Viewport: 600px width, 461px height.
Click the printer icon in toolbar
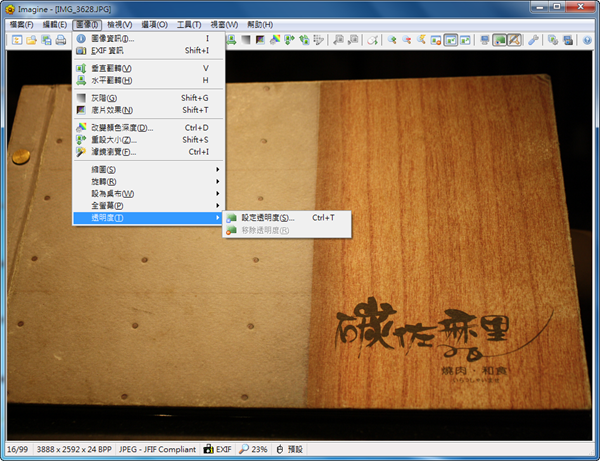tap(61, 40)
